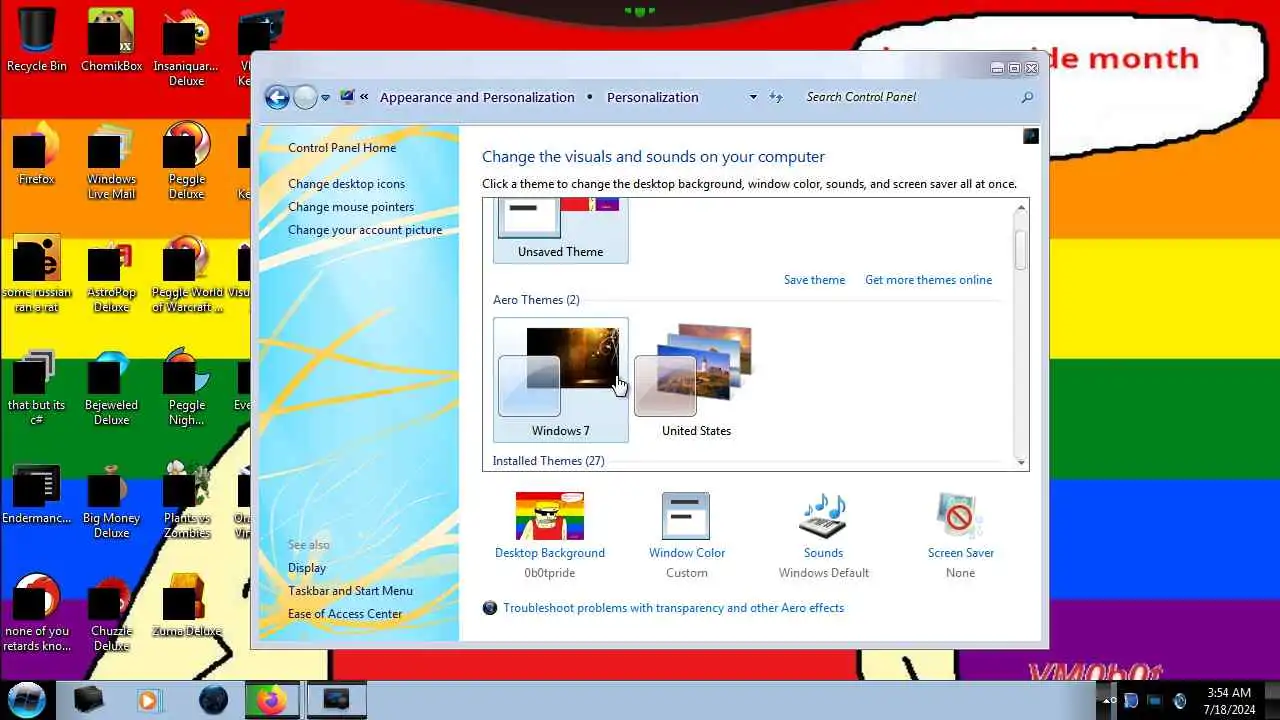Focus the Search Control Panel field
This screenshot has width=1280, height=720.
(x=908, y=97)
